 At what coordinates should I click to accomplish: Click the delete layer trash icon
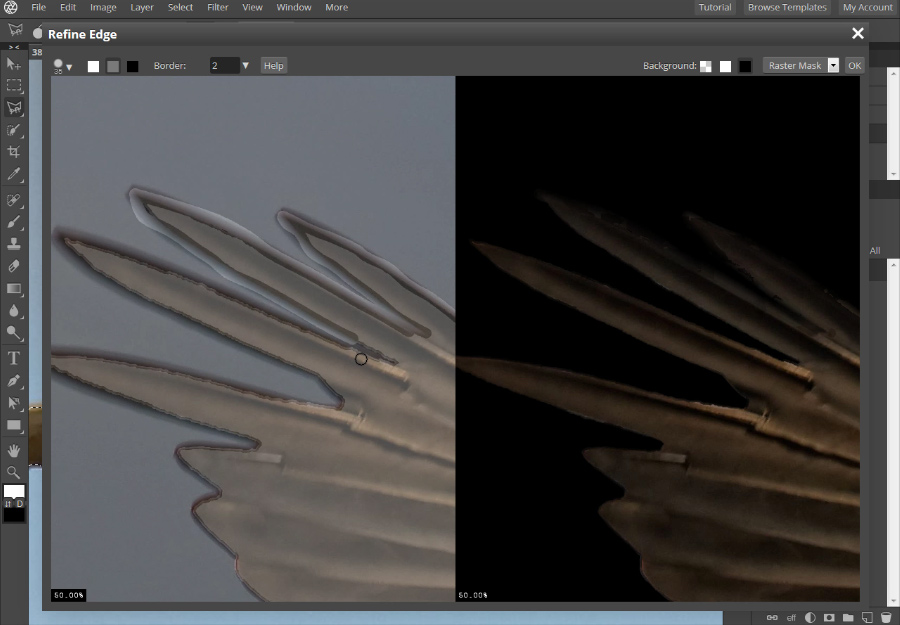[886, 617]
